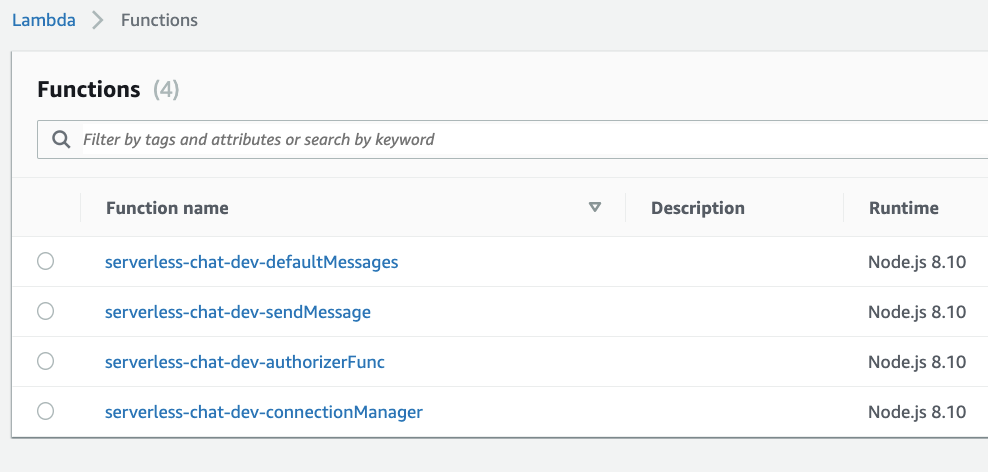Click the function count (4) label
The width and height of the screenshot is (988, 472).
(166, 90)
